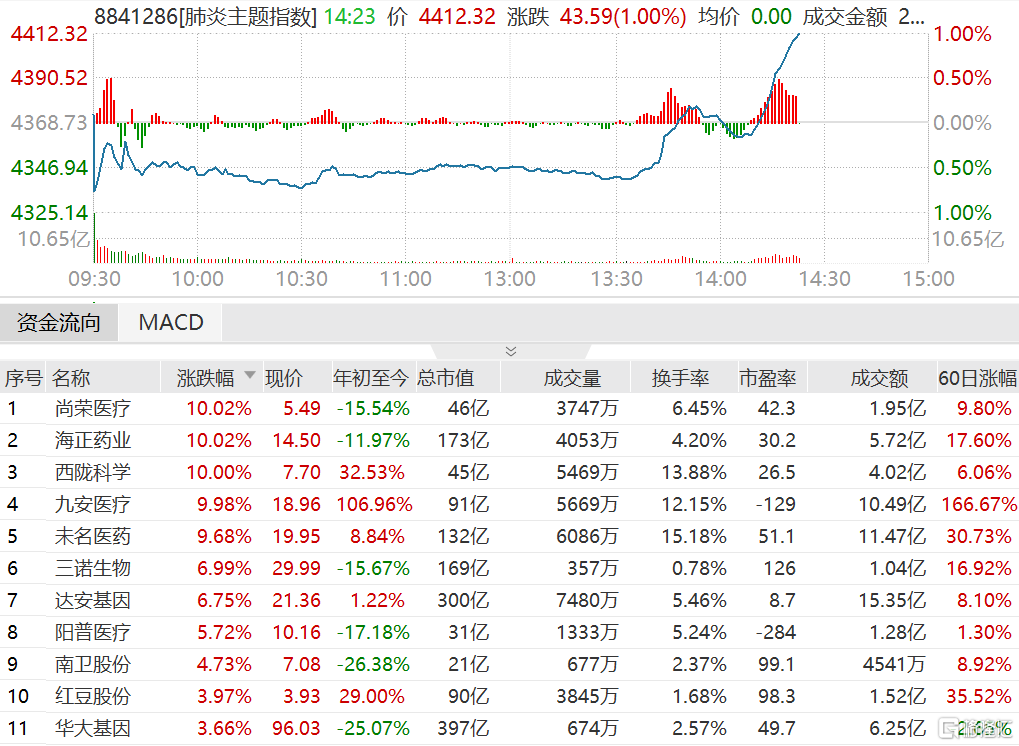Image resolution: width=1019 pixels, height=746 pixels.
Task: Sort by 总市值 column header
Action: (446, 378)
